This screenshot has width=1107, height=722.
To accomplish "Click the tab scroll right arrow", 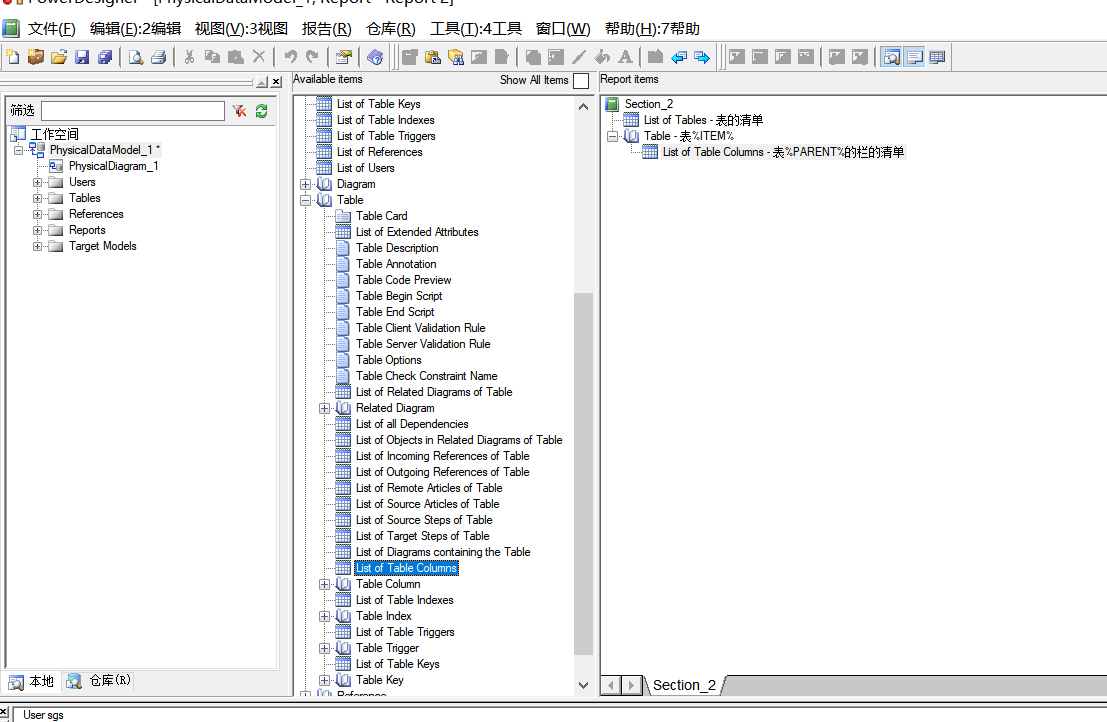I will pos(632,685).
